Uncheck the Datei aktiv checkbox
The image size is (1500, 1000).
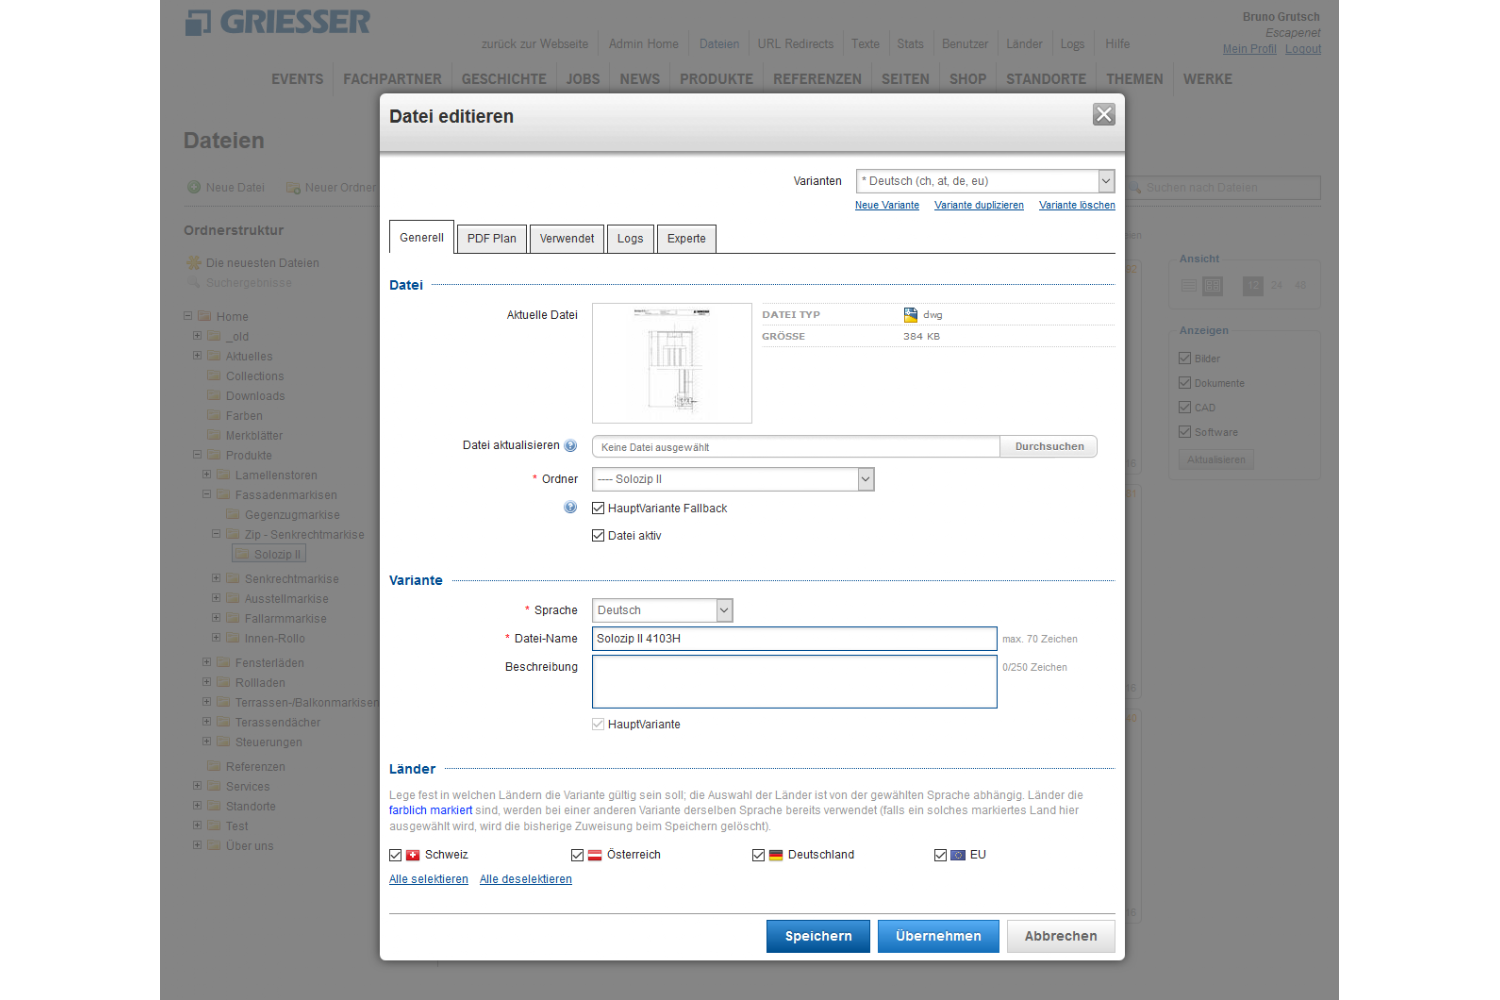[598, 536]
